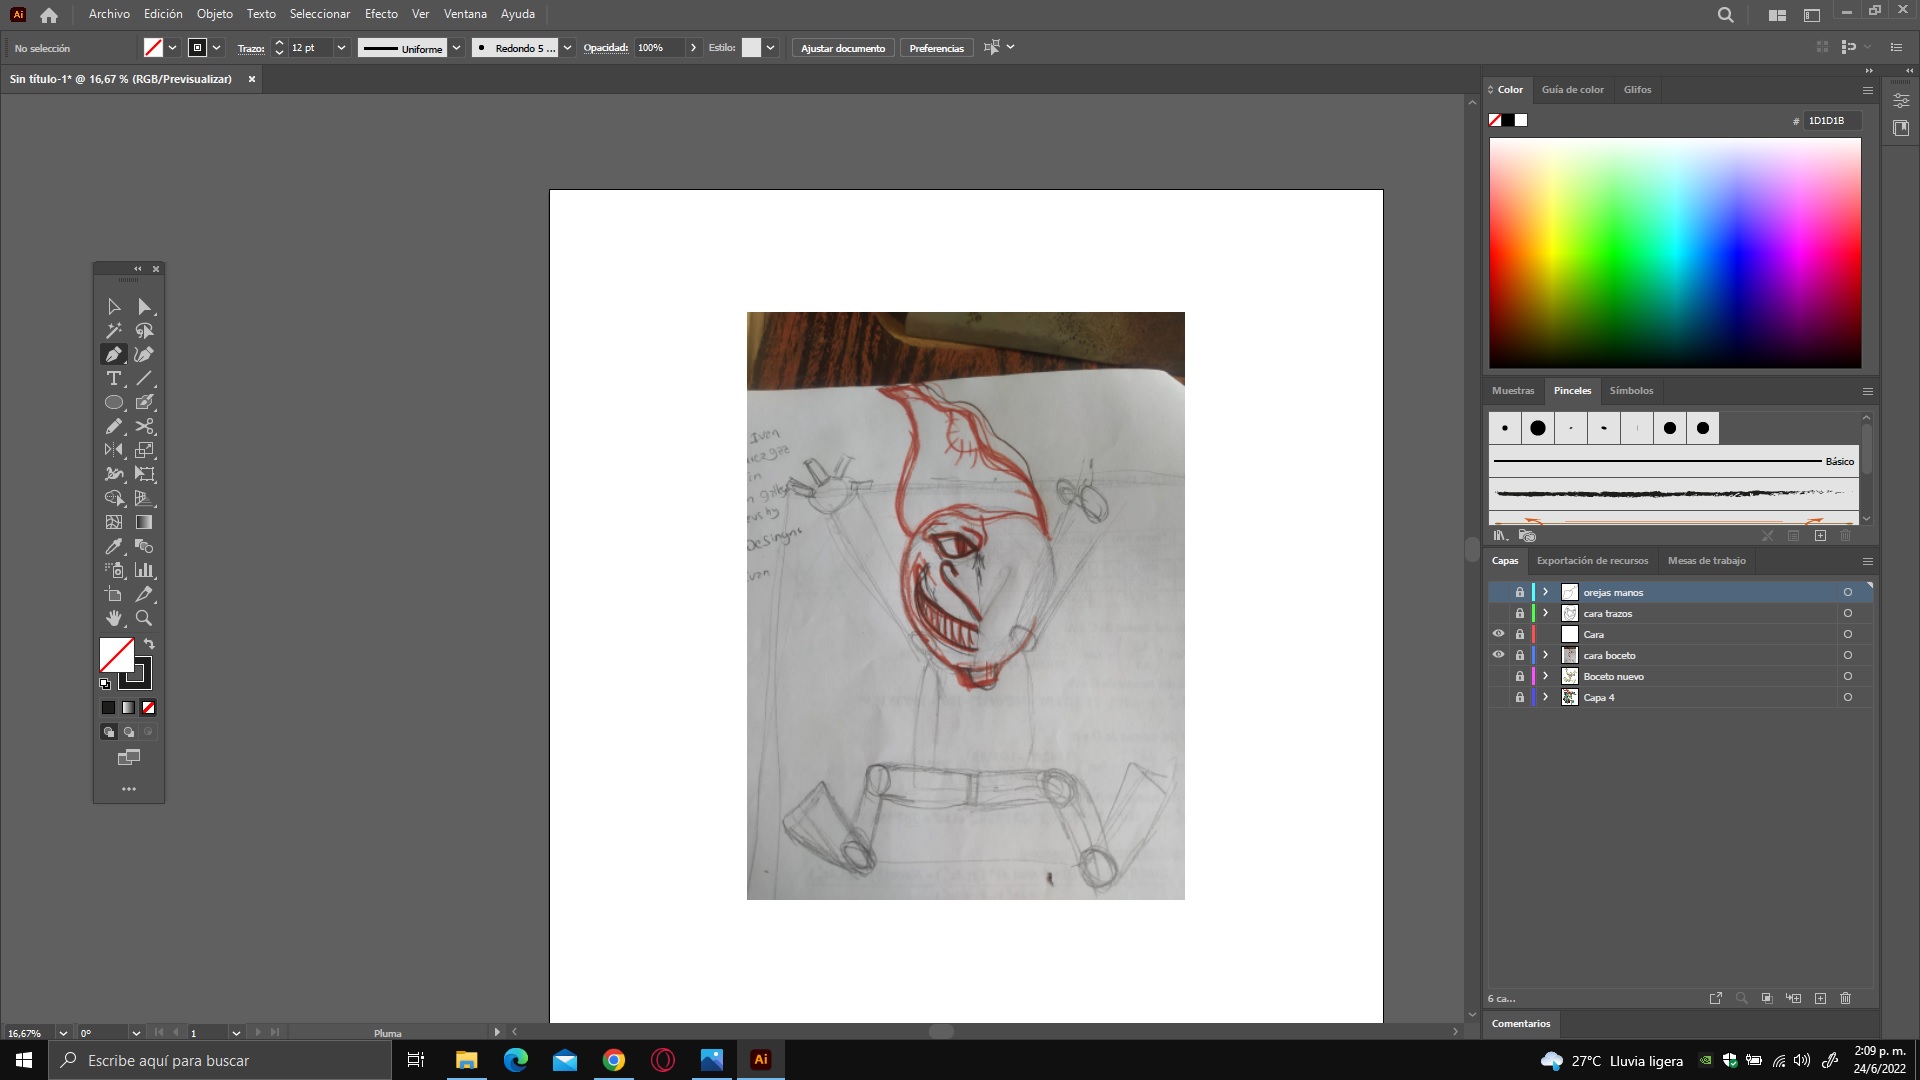Image resolution: width=1920 pixels, height=1080 pixels.
Task: Unlock the orejas manos layer
Action: pos(1520,593)
